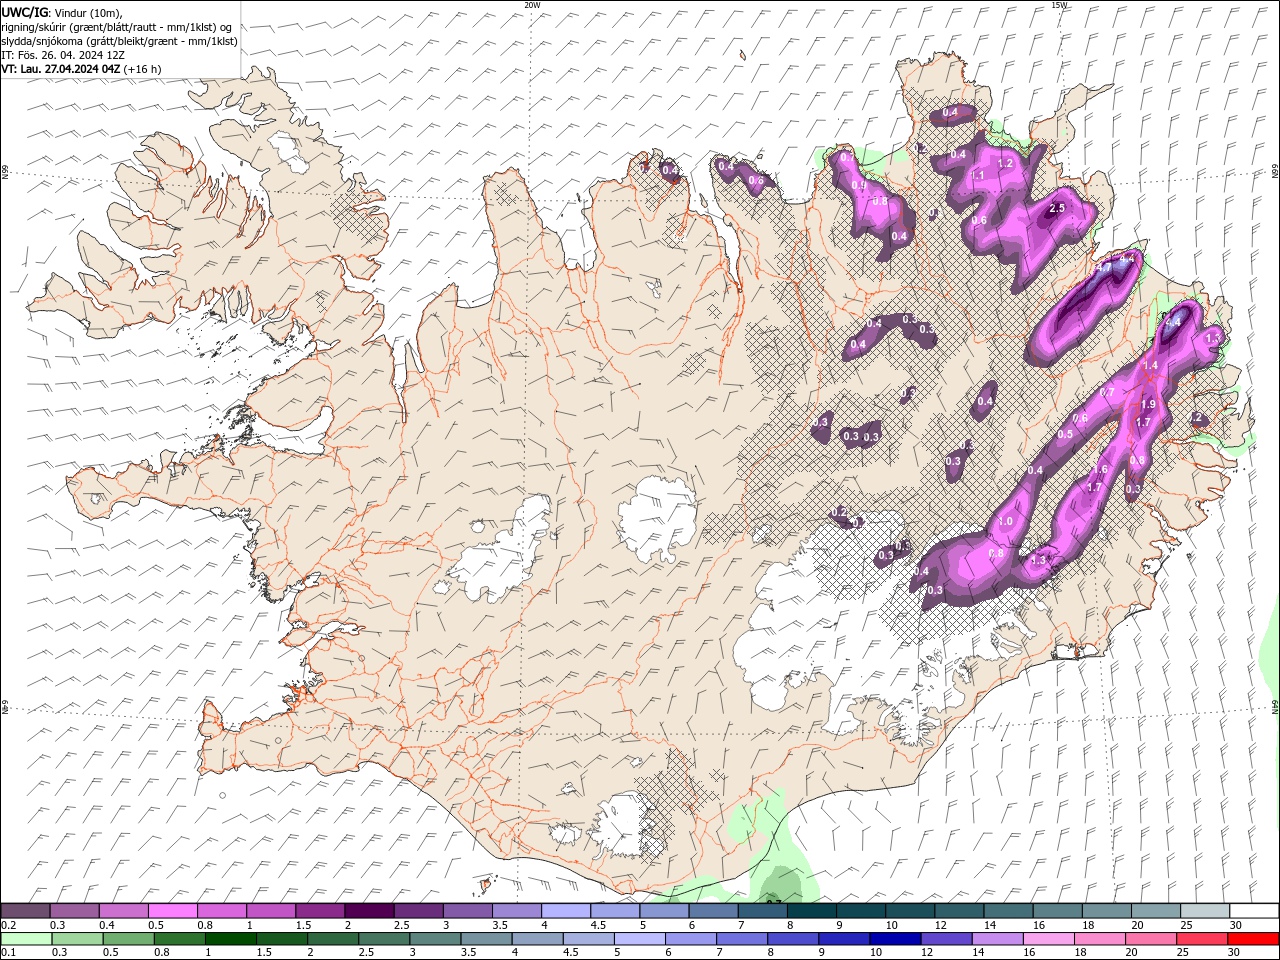The width and height of the screenshot is (1280, 960).
Task: Select the 'VT: Lau. 27.04.2024 04Z (+16 h)' line
Action: click(82, 69)
